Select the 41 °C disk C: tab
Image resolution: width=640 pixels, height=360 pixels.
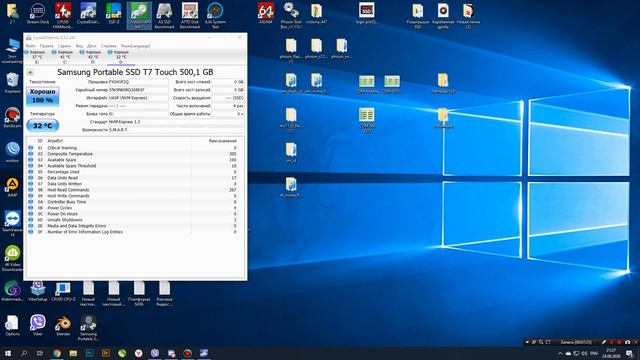tap(64, 57)
